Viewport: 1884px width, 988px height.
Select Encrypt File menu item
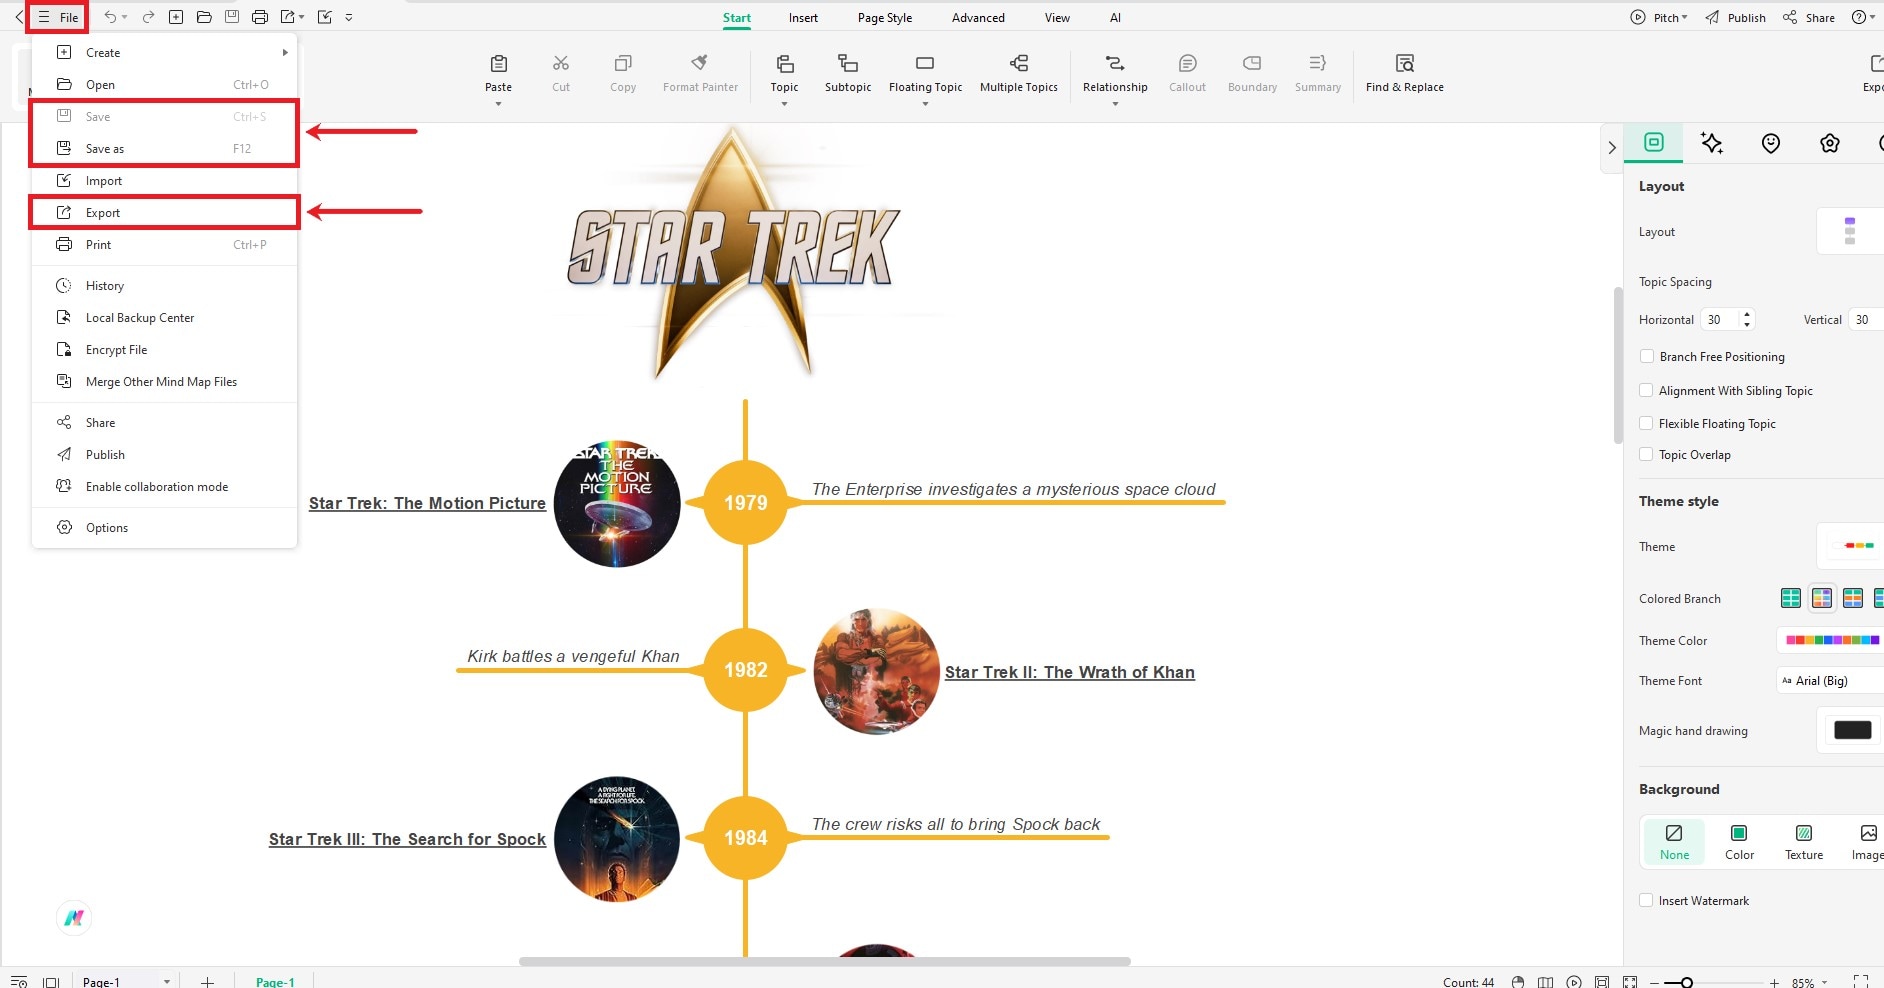(x=164, y=349)
